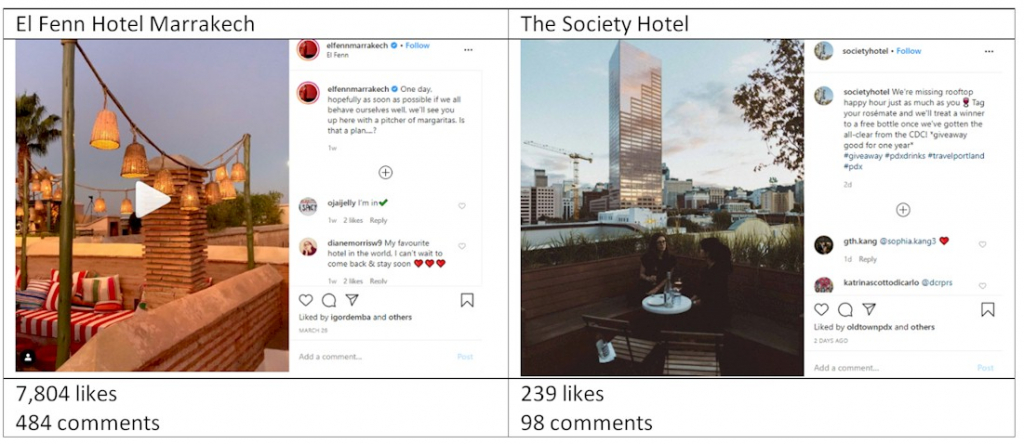Viewport: 1024px width, 444px height.
Task: Like the elfennmarrakech post with heart icon
Action: (306, 300)
